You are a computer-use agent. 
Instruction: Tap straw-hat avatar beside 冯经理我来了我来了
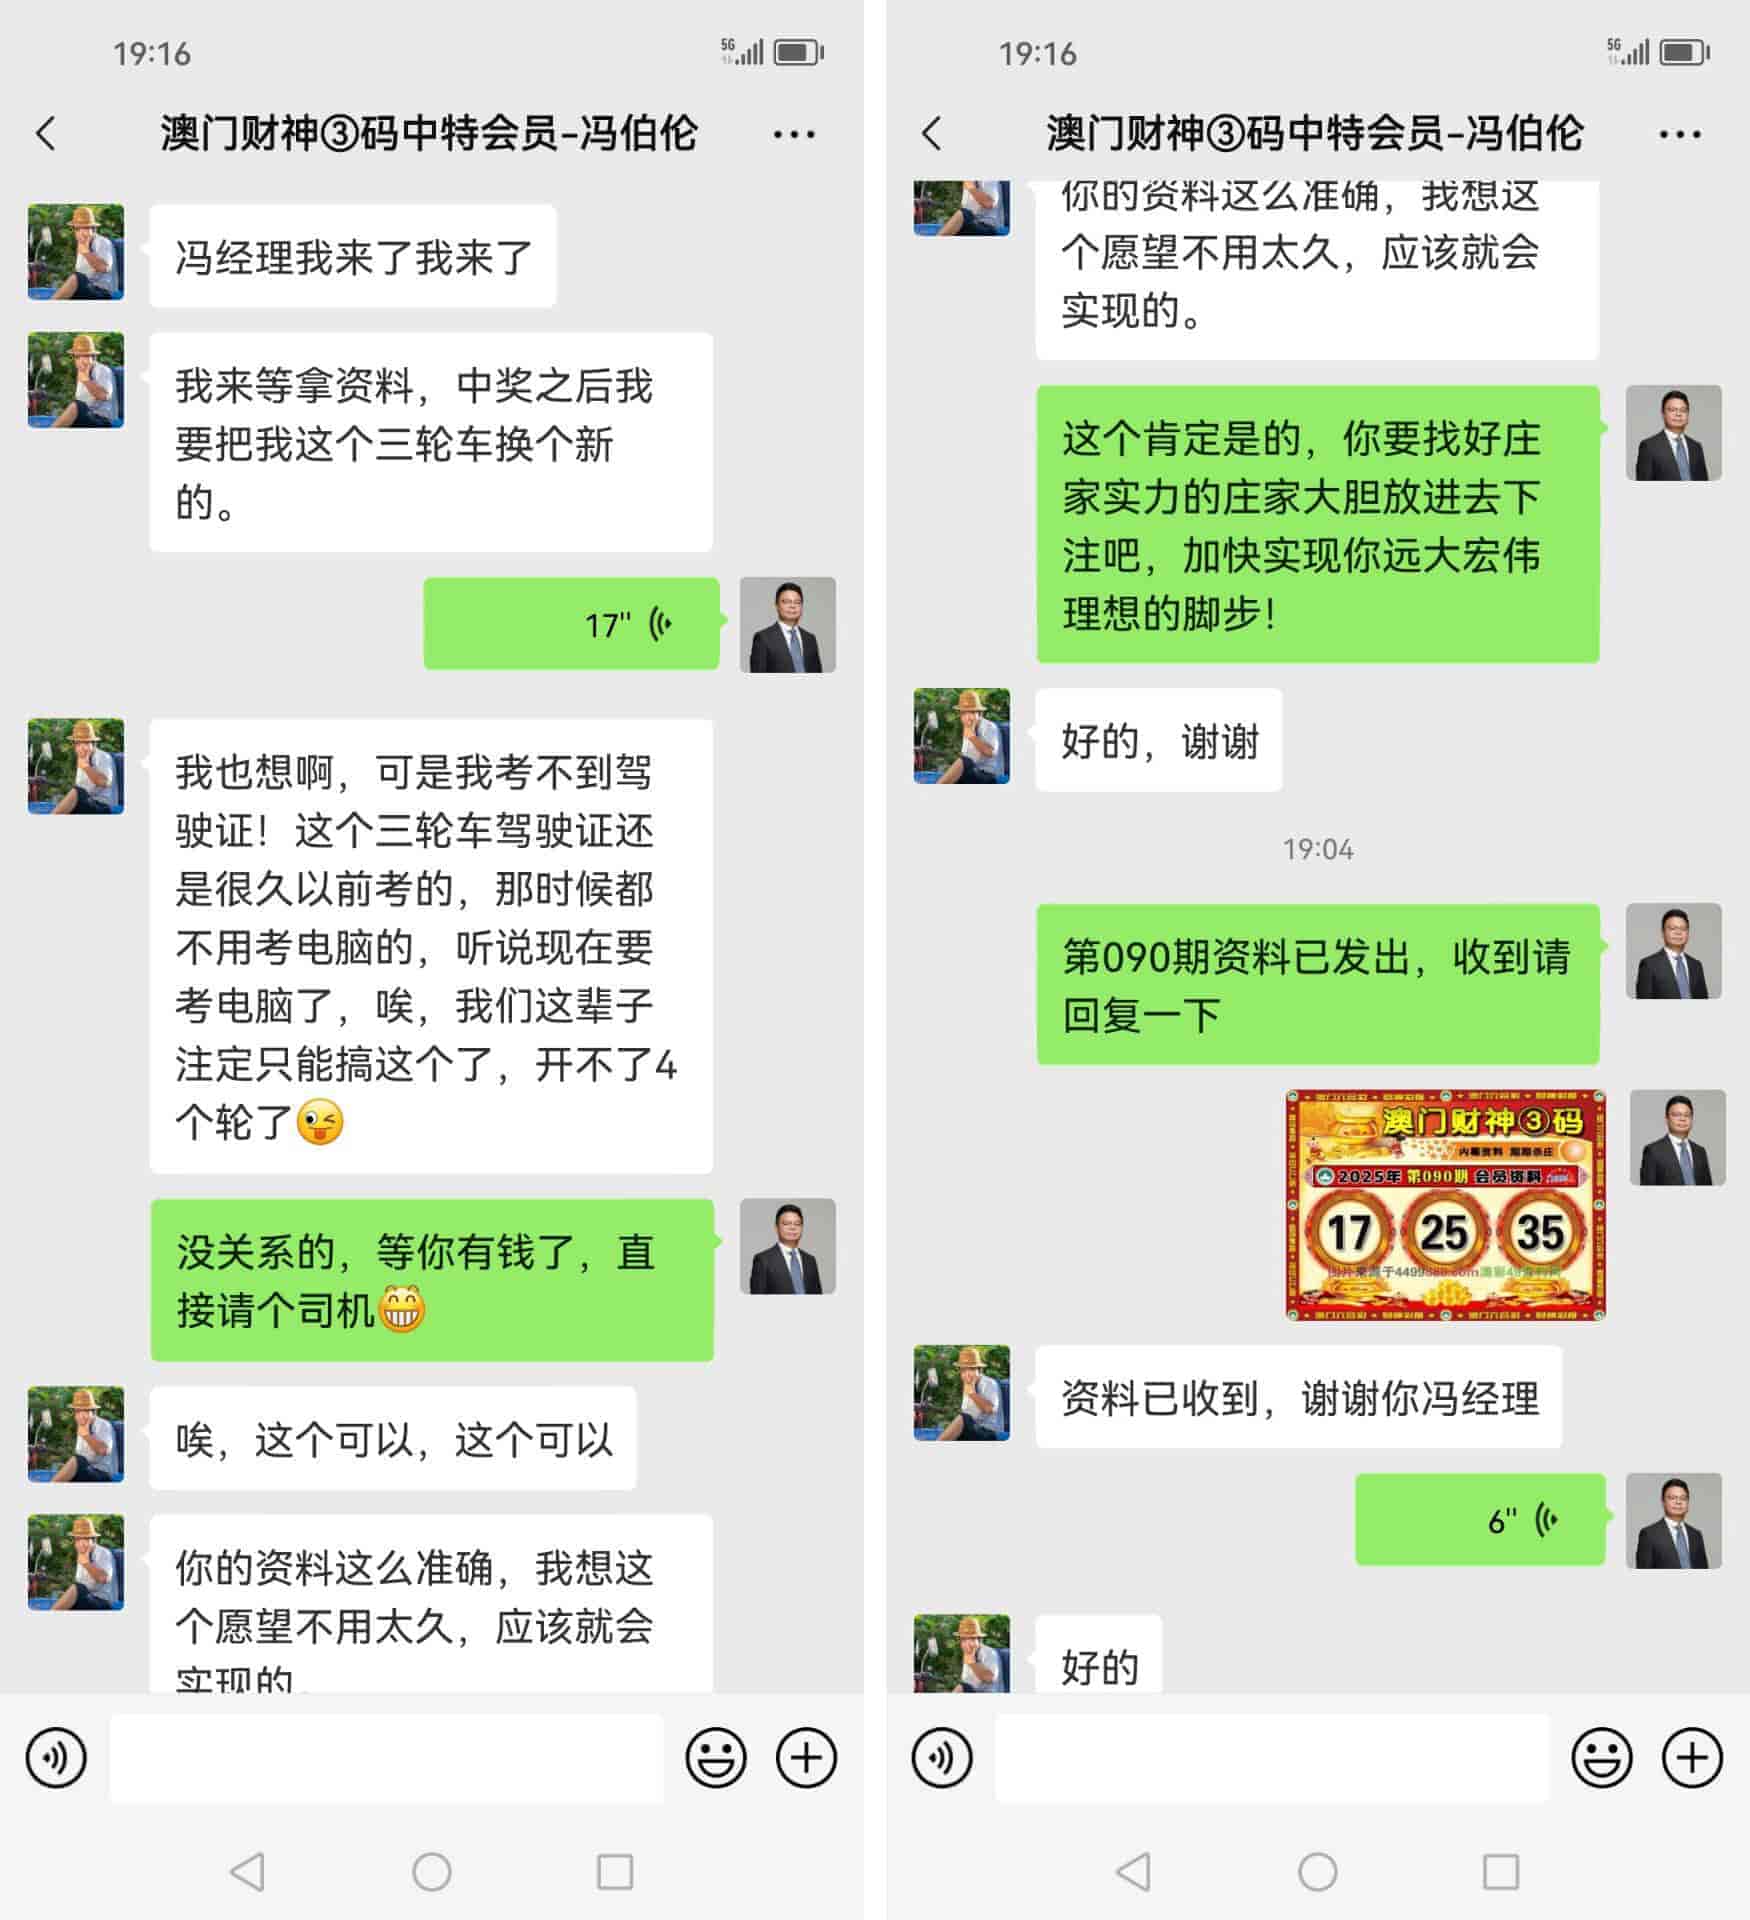pyautogui.click(x=76, y=252)
